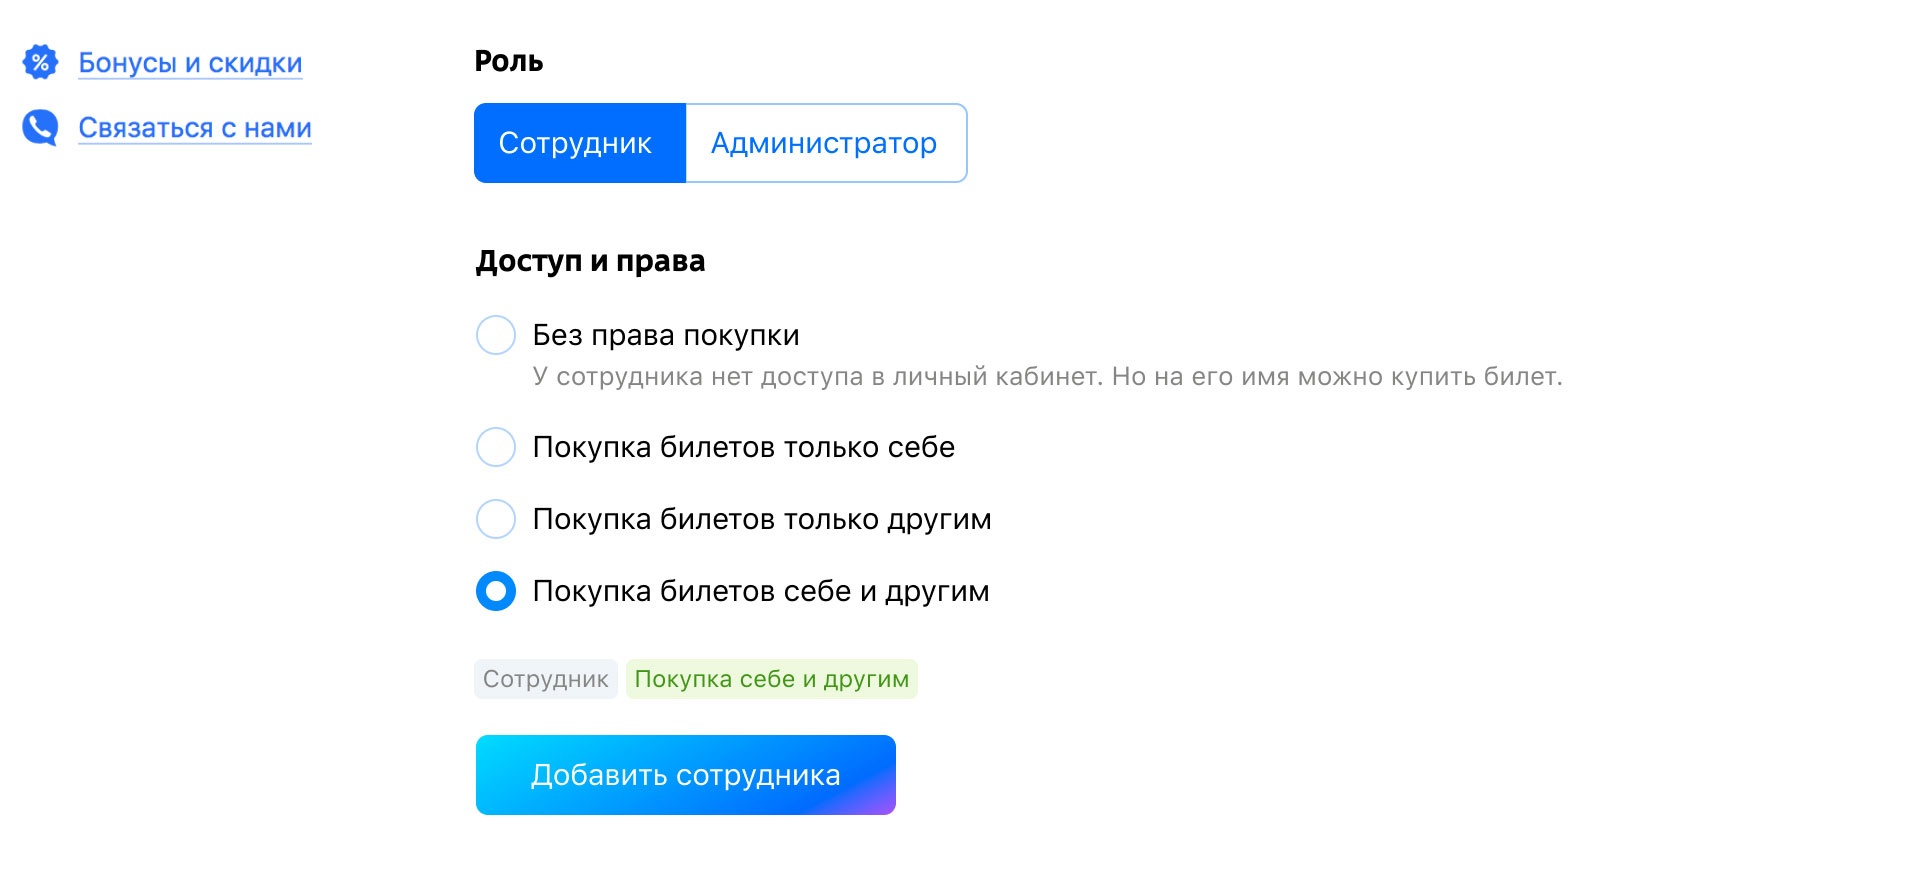Open the Связаться с нами link

(x=195, y=128)
